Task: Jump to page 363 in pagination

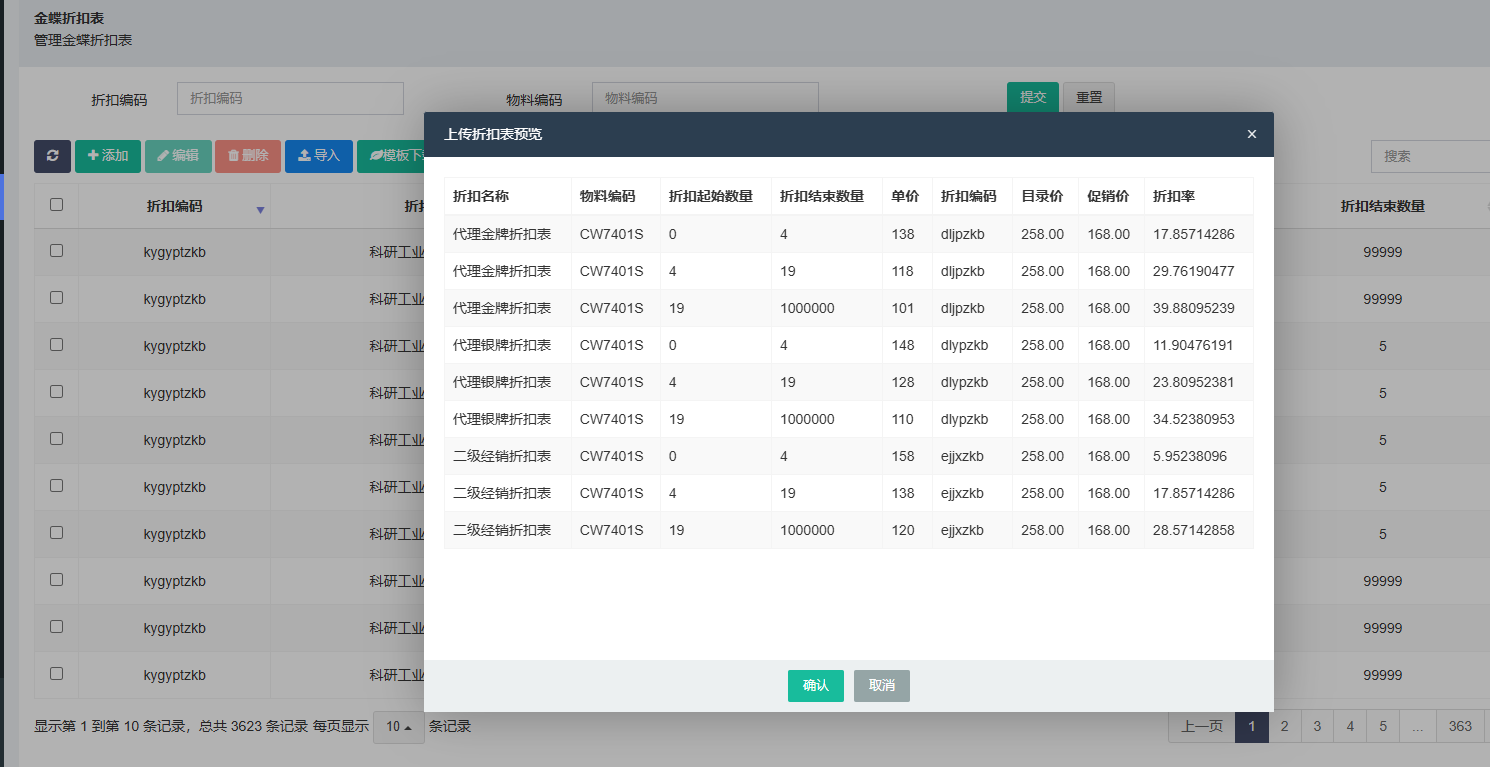Action: [x=1460, y=726]
